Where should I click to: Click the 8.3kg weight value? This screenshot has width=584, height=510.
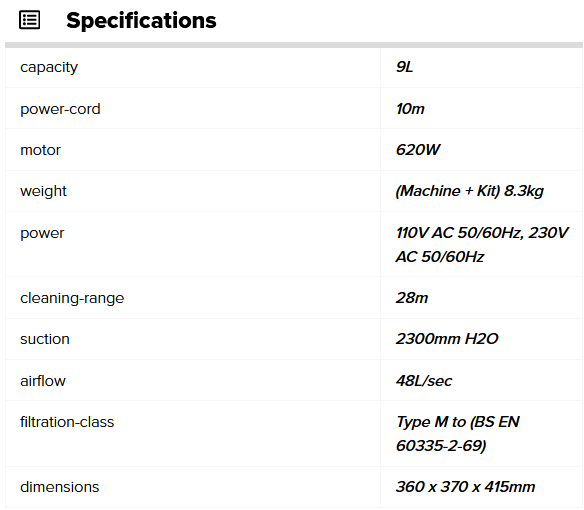470,191
